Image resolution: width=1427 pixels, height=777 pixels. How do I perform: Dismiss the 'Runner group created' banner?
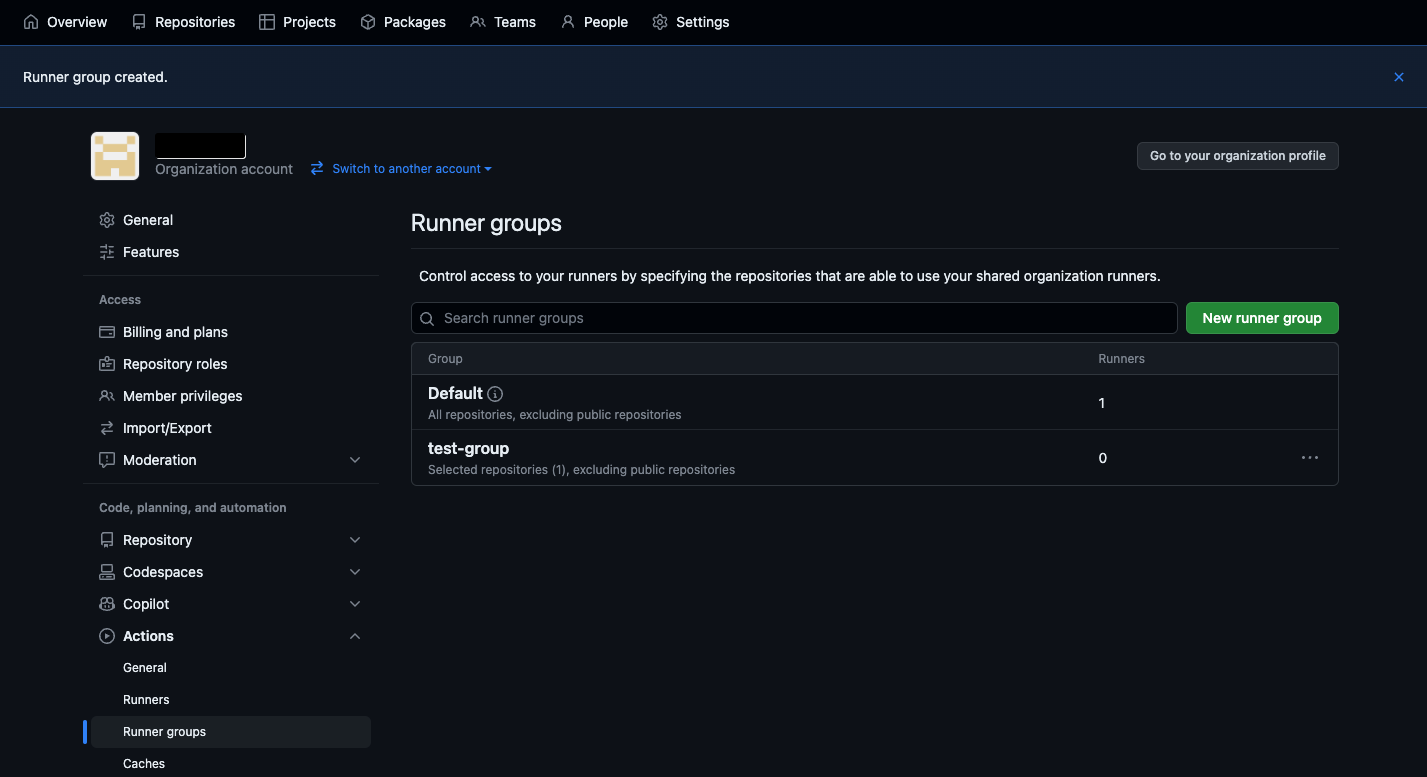point(1398,76)
